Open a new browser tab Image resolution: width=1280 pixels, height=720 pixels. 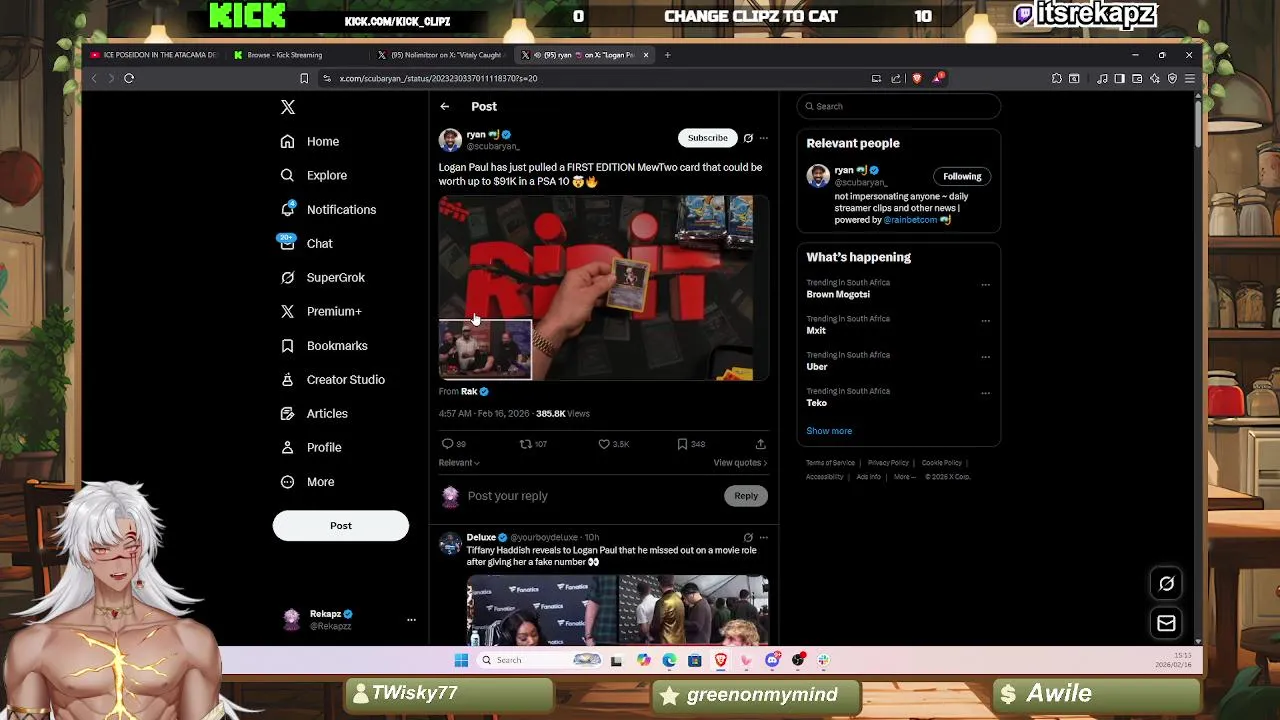click(x=668, y=55)
